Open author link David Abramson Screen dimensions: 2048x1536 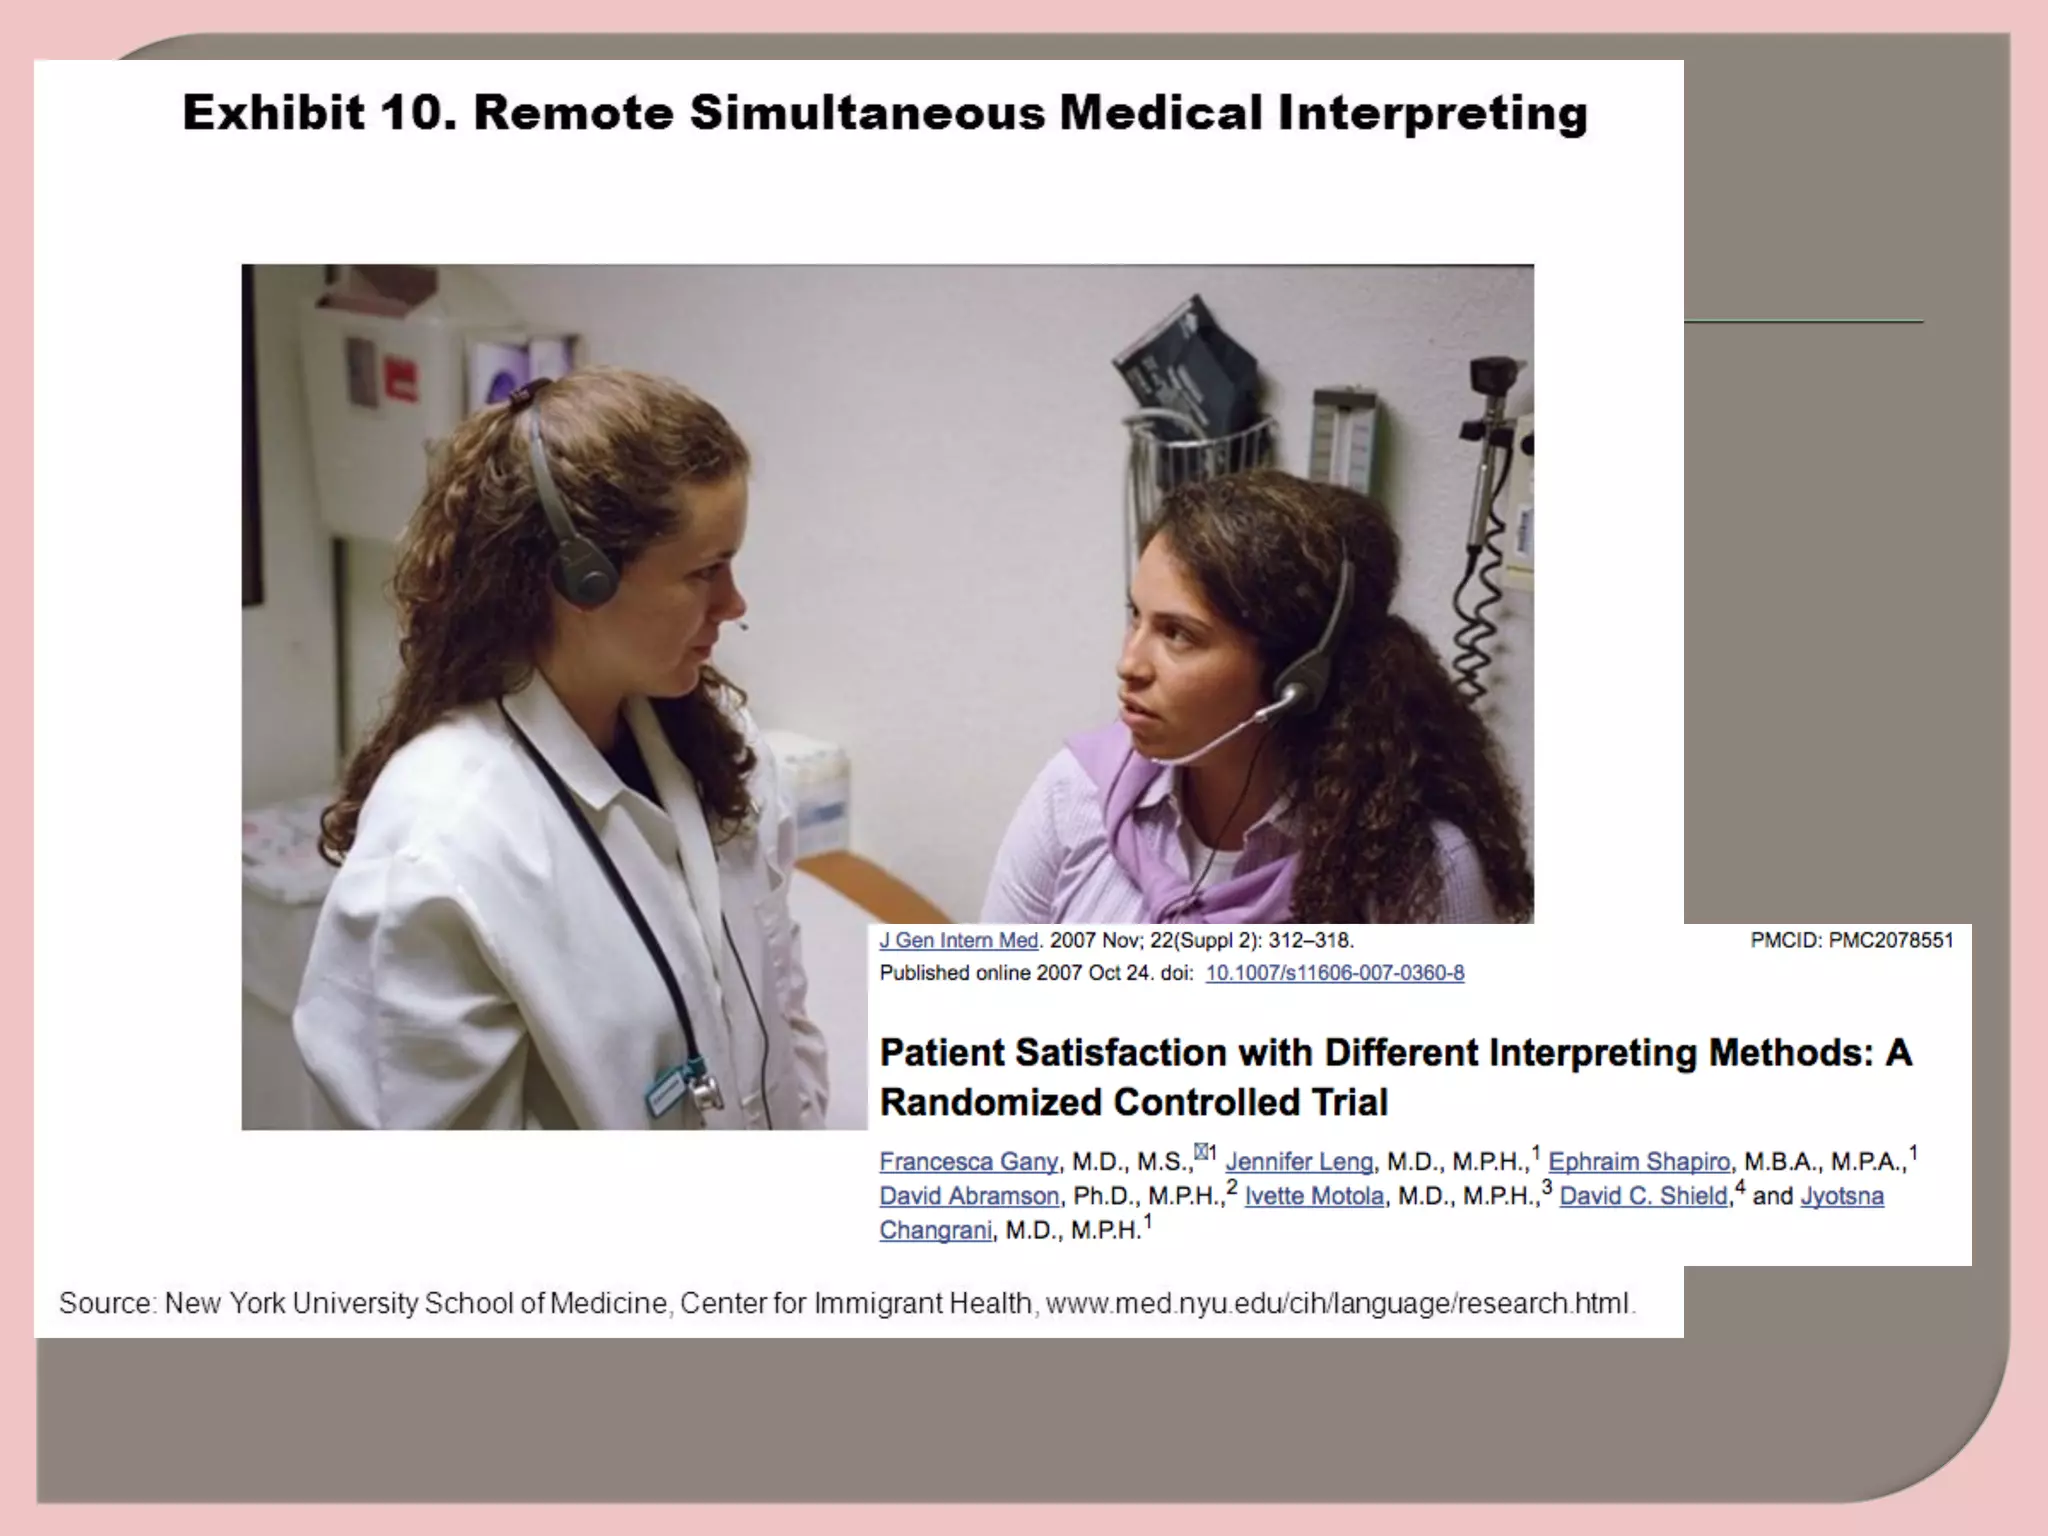pyautogui.click(x=969, y=1196)
